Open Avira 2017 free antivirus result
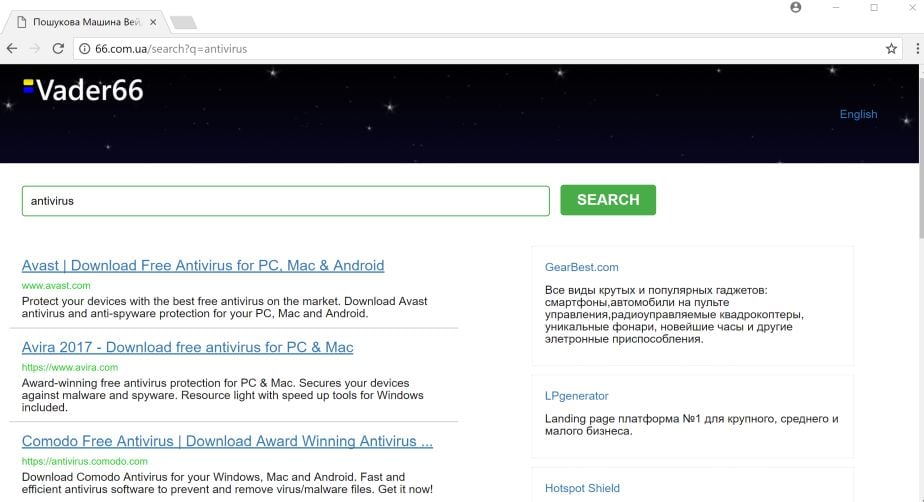This screenshot has height=502, width=924. point(187,348)
